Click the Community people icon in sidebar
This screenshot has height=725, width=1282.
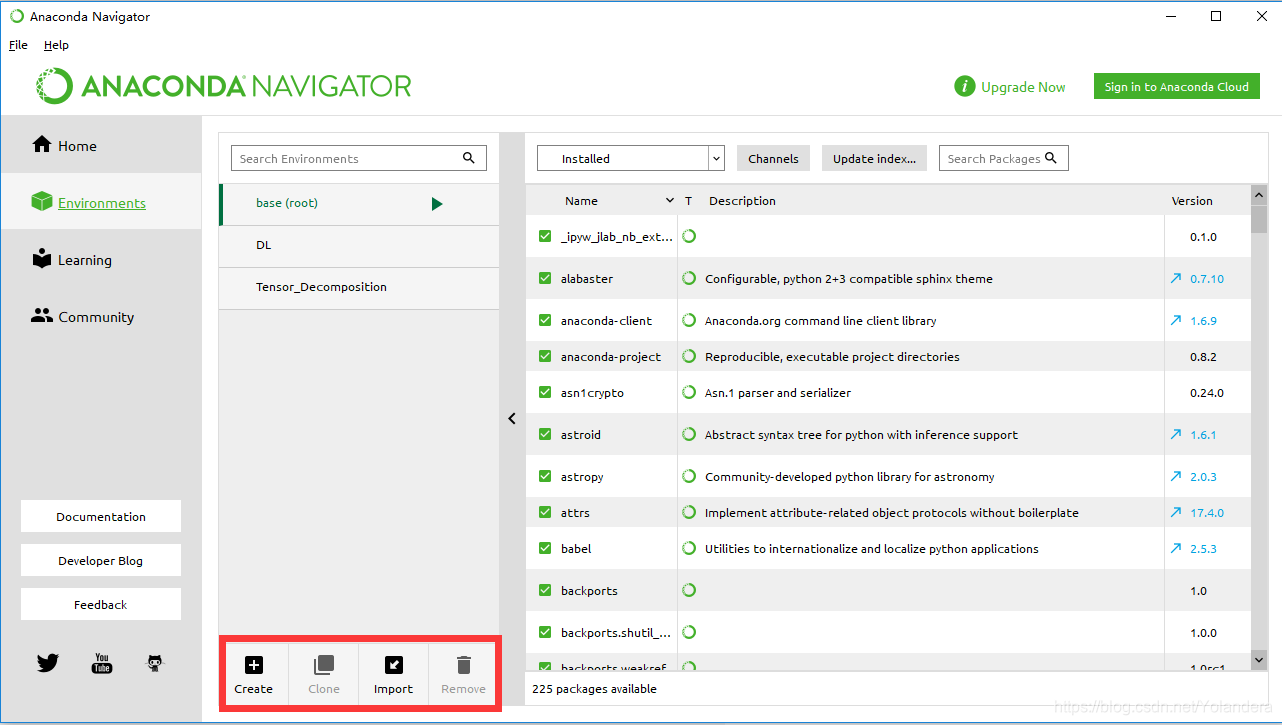click(x=42, y=316)
